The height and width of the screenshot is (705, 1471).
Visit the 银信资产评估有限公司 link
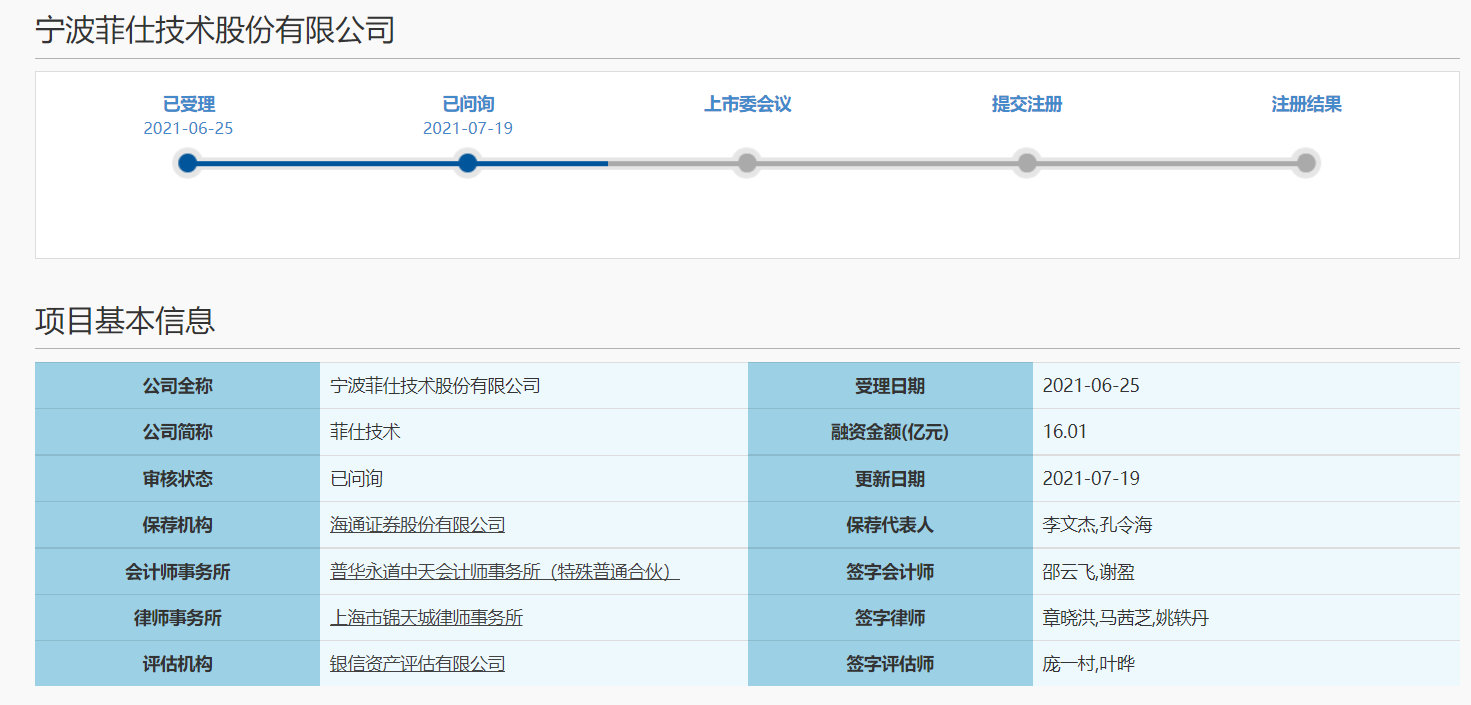pyautogui.click(x=417, y=664)
